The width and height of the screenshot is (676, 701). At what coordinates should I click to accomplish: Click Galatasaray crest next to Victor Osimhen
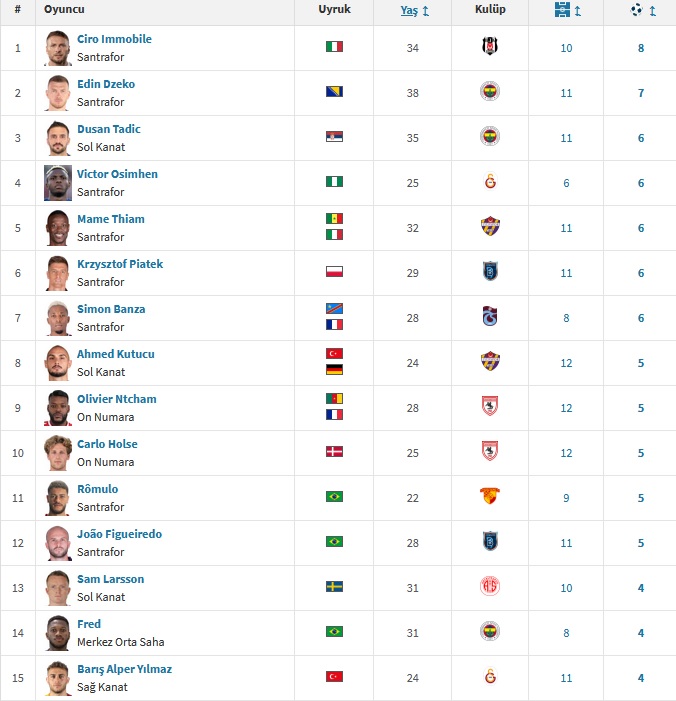click(x=490, y=182)
